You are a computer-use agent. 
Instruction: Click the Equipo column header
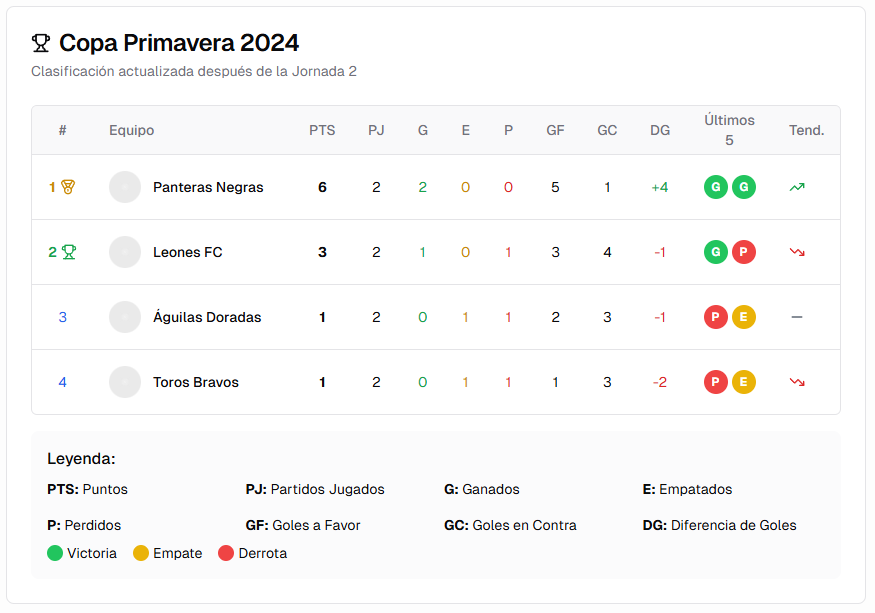[131, 130]
